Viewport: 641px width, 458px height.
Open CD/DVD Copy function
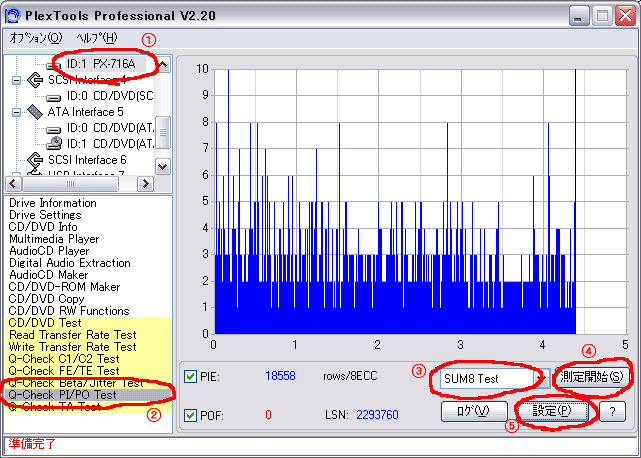point(46,299)
